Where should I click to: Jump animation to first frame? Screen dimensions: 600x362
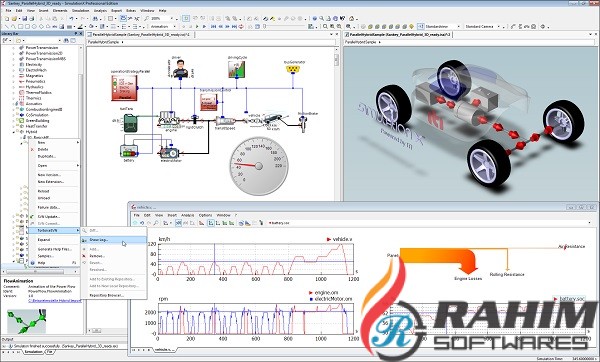214,26
